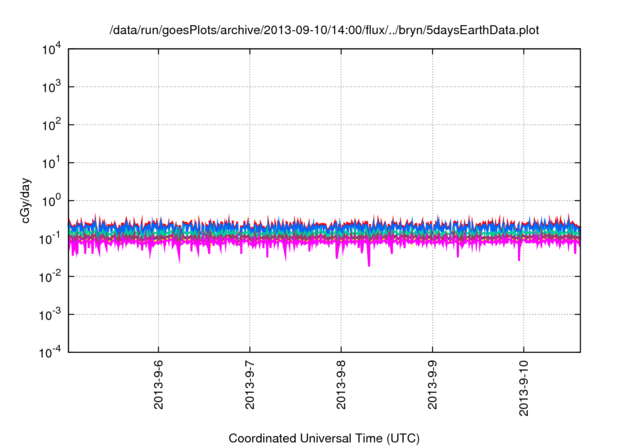Click the 2013-9-9 date tick label
The height and width of the screenshot is (448, 640).
click(433, 384)
